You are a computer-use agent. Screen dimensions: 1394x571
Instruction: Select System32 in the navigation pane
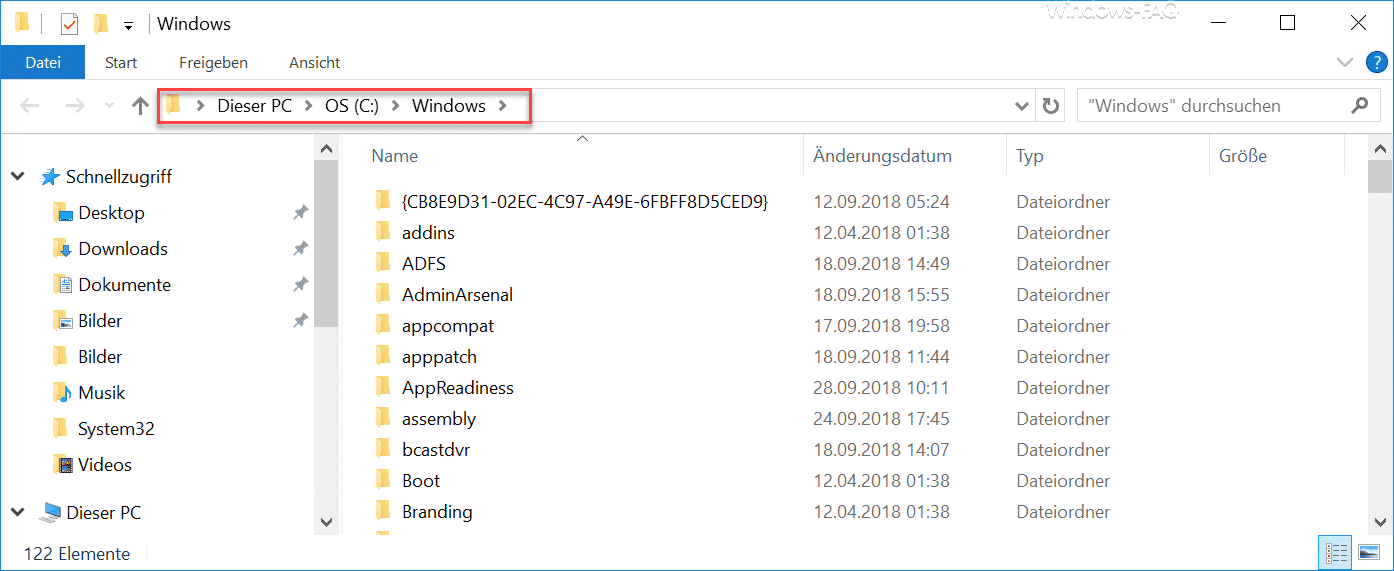(x=116, y=429)
